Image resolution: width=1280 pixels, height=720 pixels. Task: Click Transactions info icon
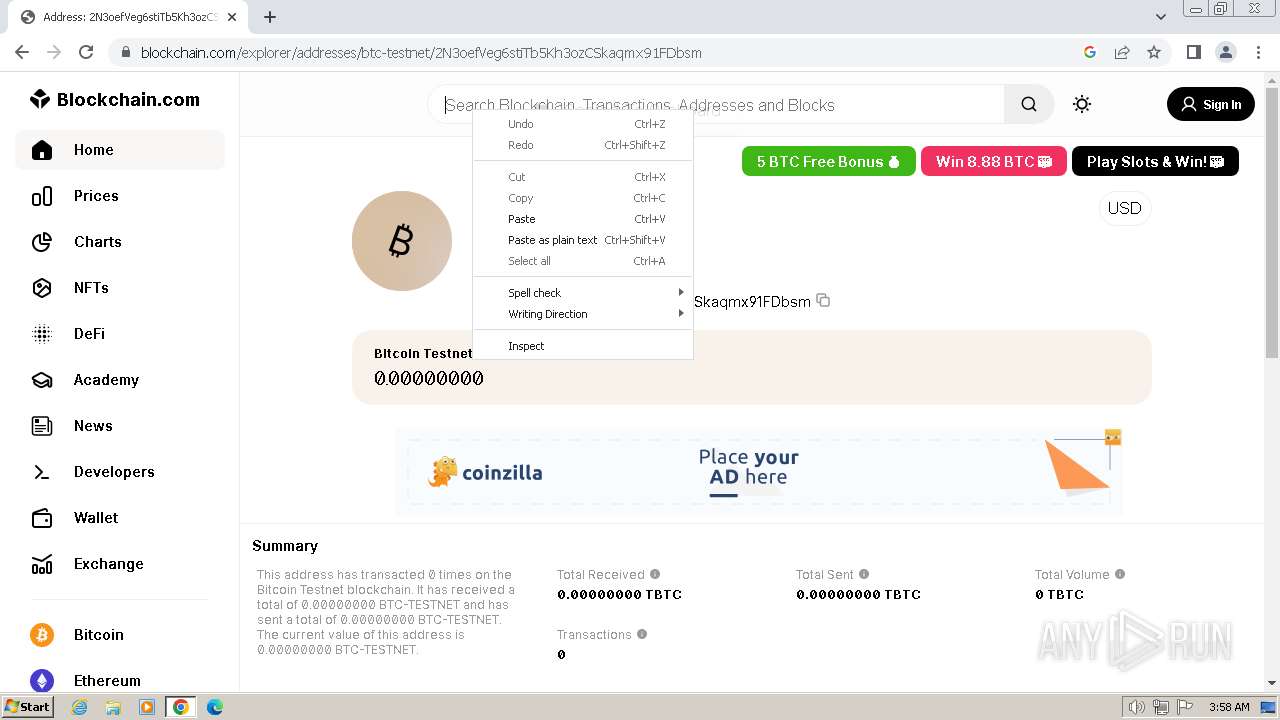coord(642,634)
